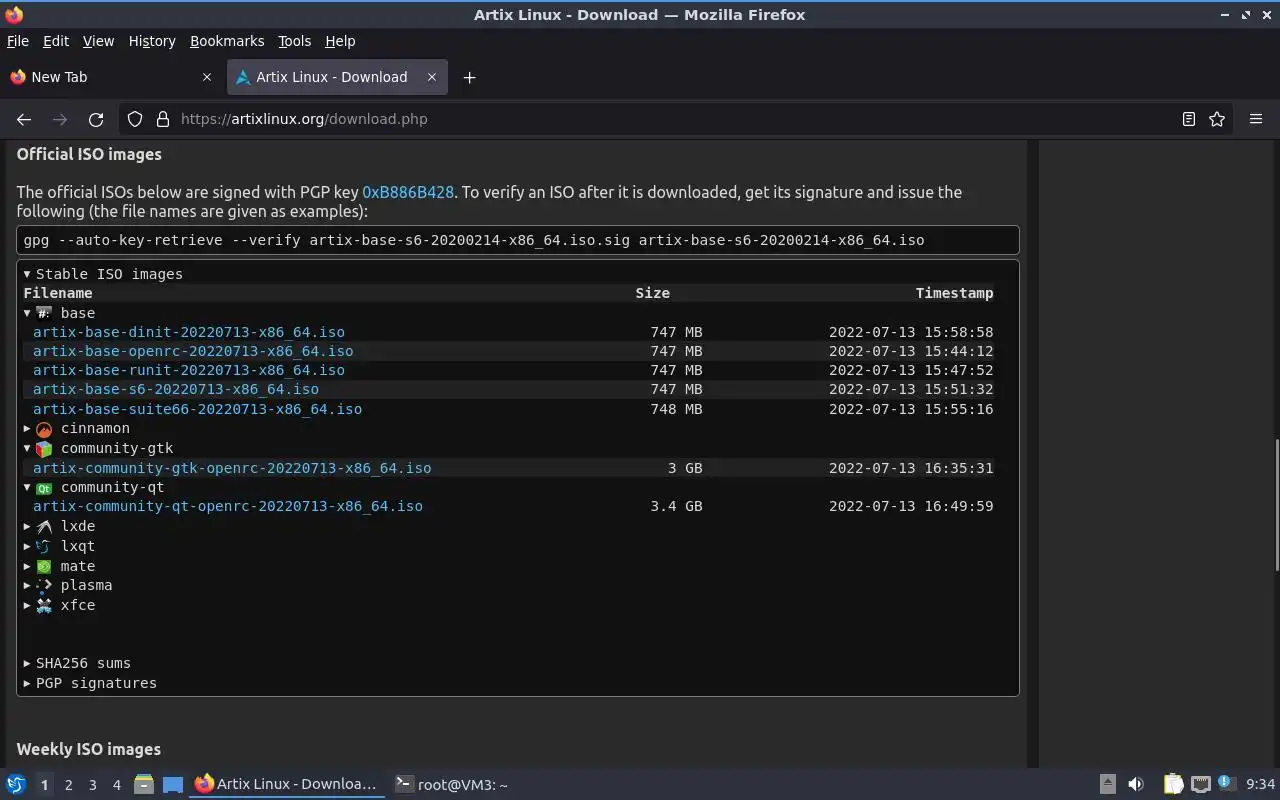Open the View menu
This screenshot has width=1280, height=800.
[98, 41]
